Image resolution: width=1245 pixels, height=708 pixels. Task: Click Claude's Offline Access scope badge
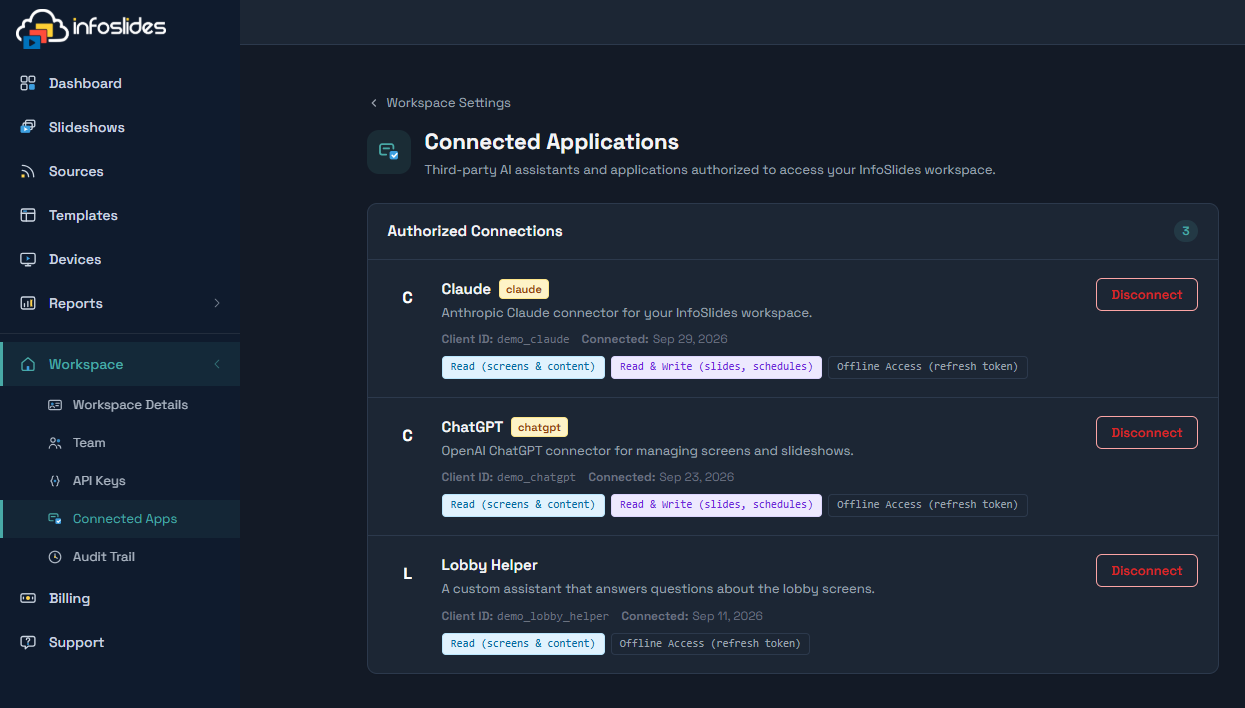(x=928, y=367)
